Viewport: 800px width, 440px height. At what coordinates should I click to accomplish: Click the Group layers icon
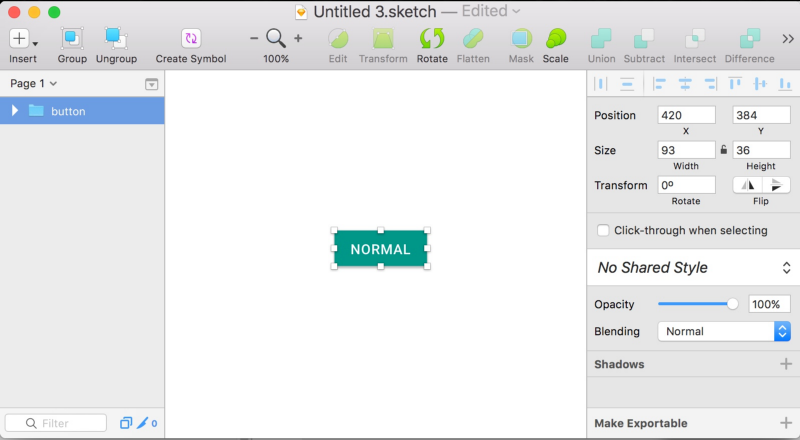(72, 39)
